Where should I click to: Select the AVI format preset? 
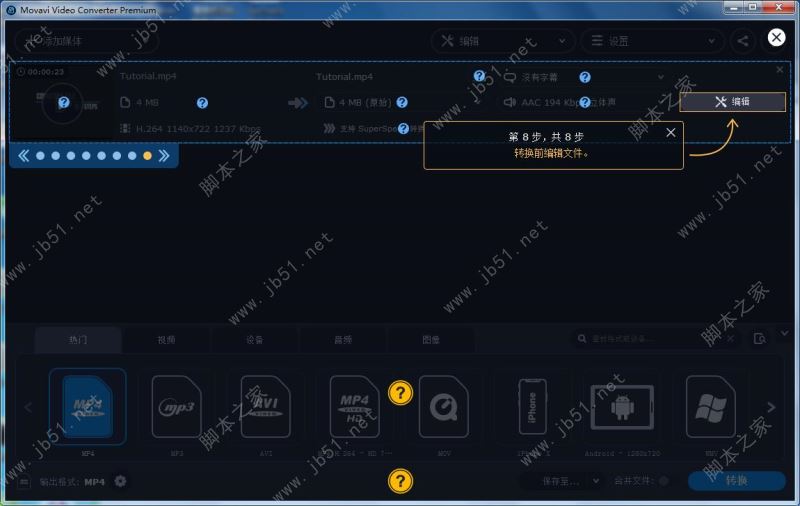(x=265, y=407)
